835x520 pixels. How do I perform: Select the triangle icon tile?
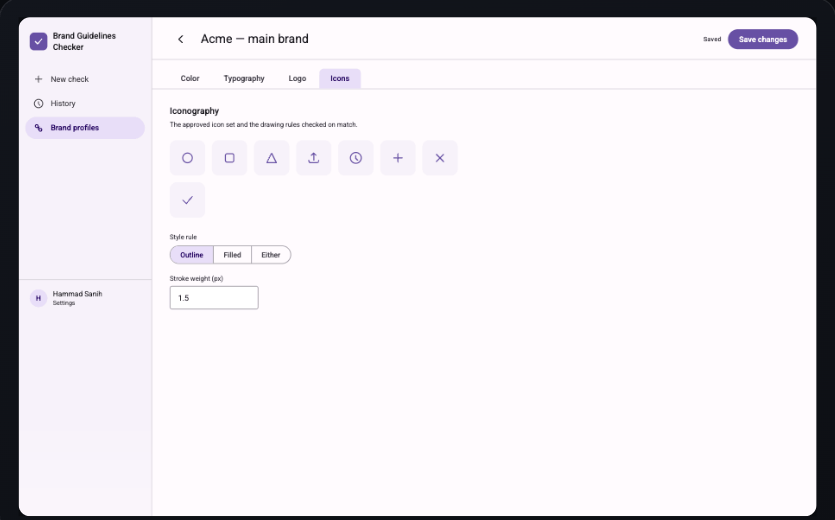272,158
